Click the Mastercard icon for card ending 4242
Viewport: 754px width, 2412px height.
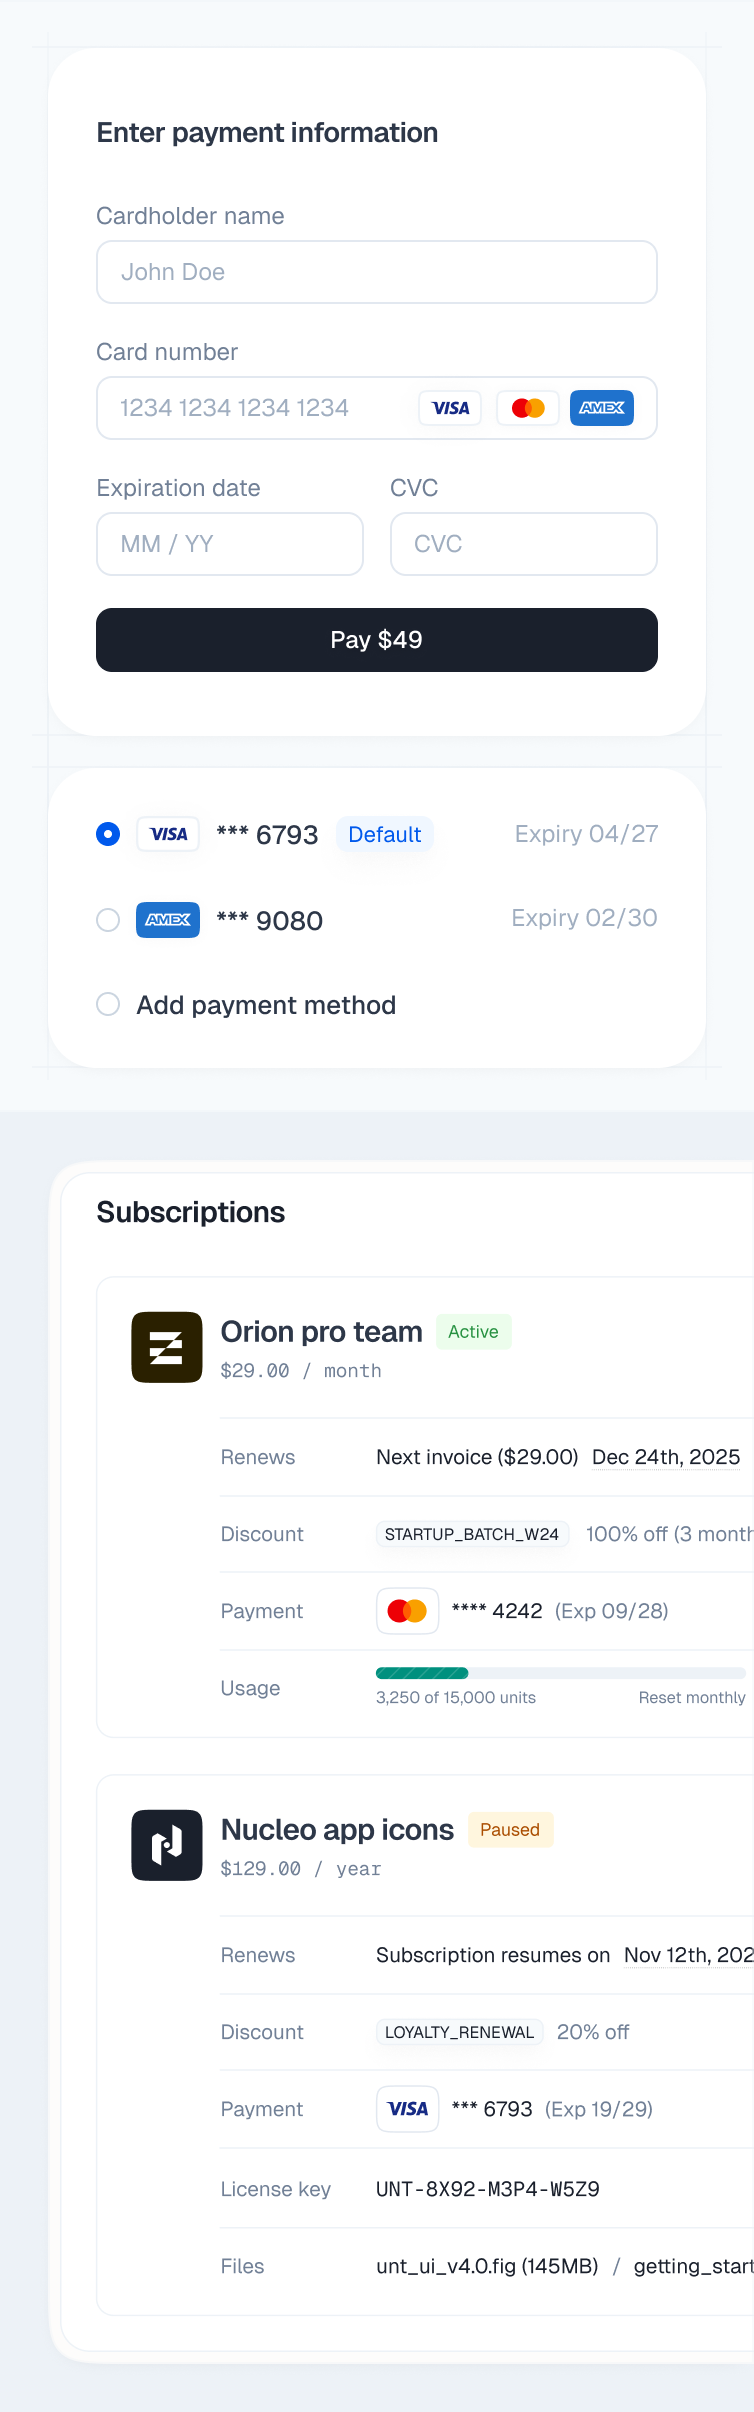coord(407,1610)
